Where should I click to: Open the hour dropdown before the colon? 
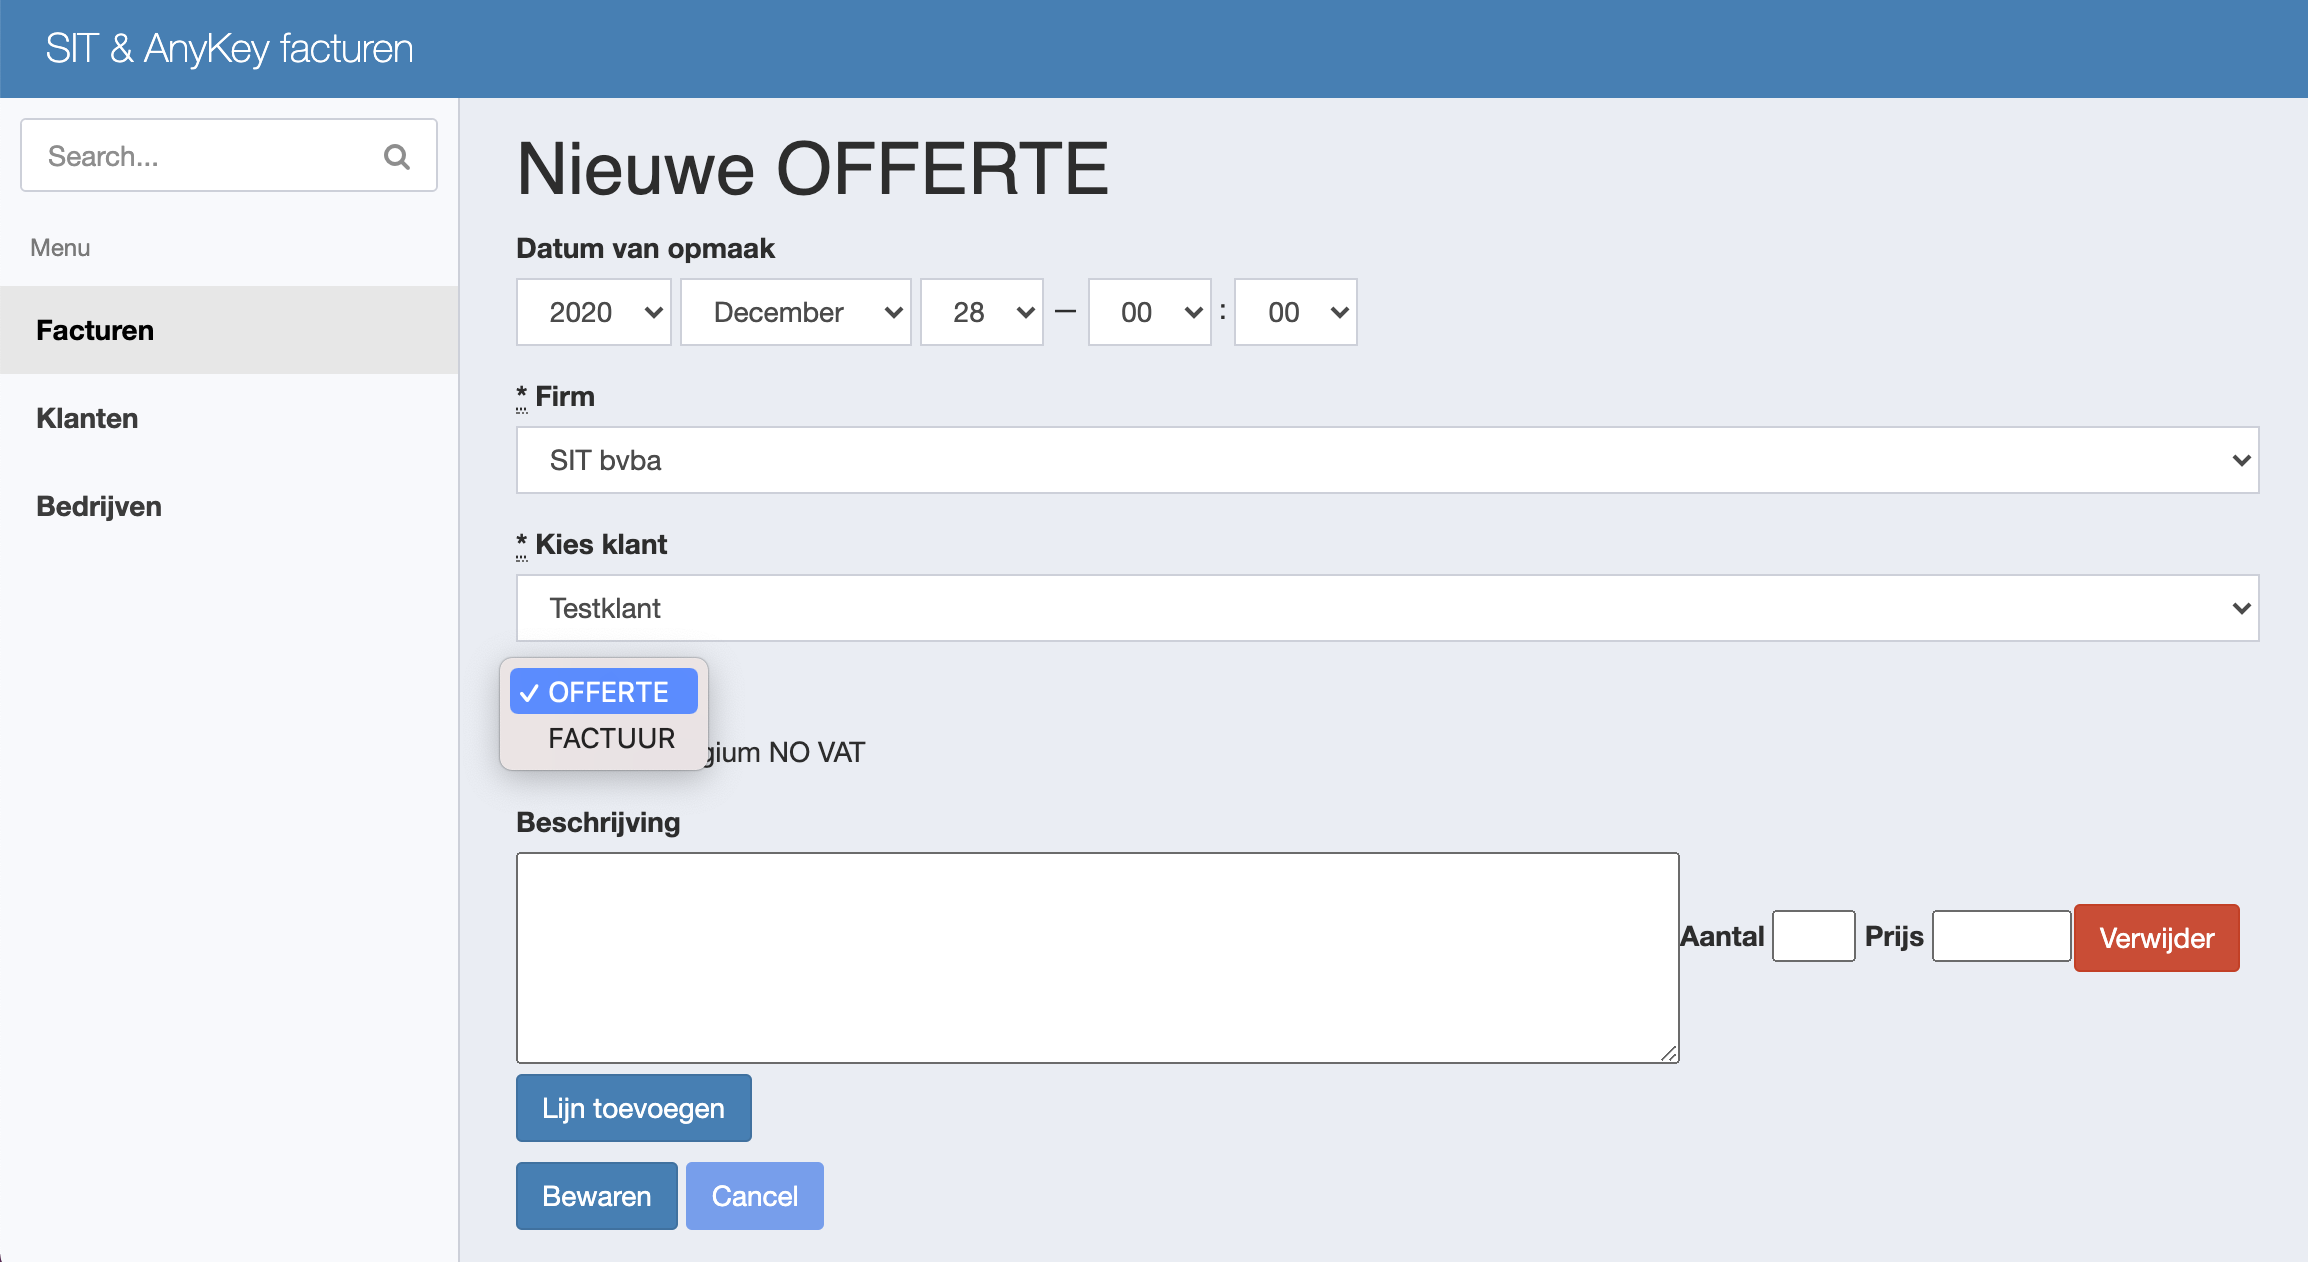click(x=1150, y=312)
